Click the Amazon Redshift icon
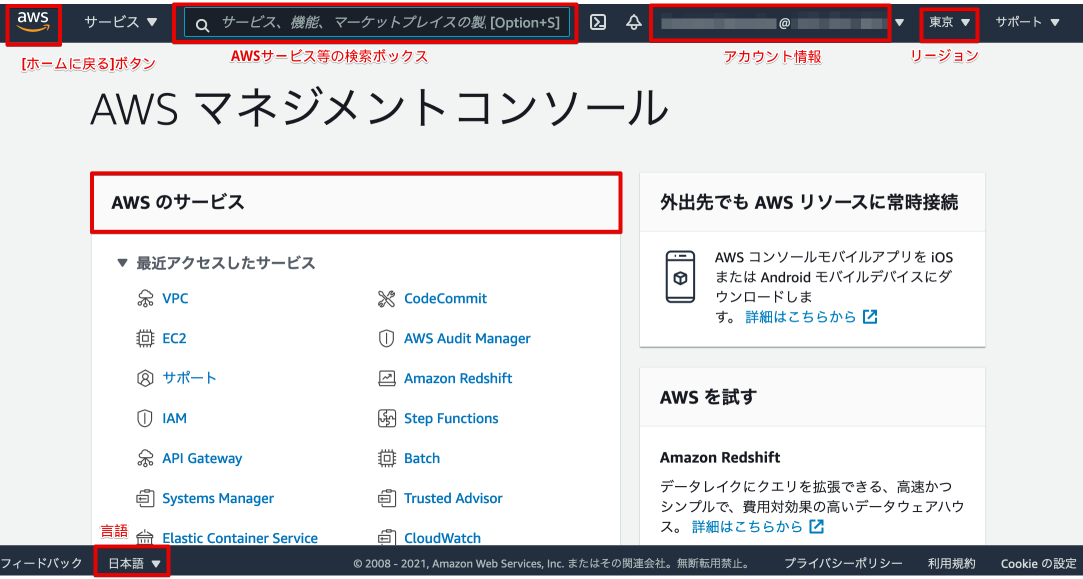 (x=387, y=379)
